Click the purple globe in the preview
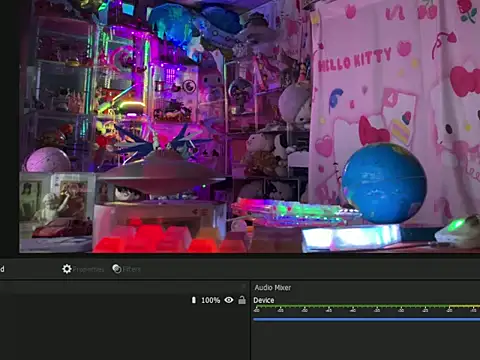Image resolution: width=480 pixels, height=360 pixels. (48, 160)
